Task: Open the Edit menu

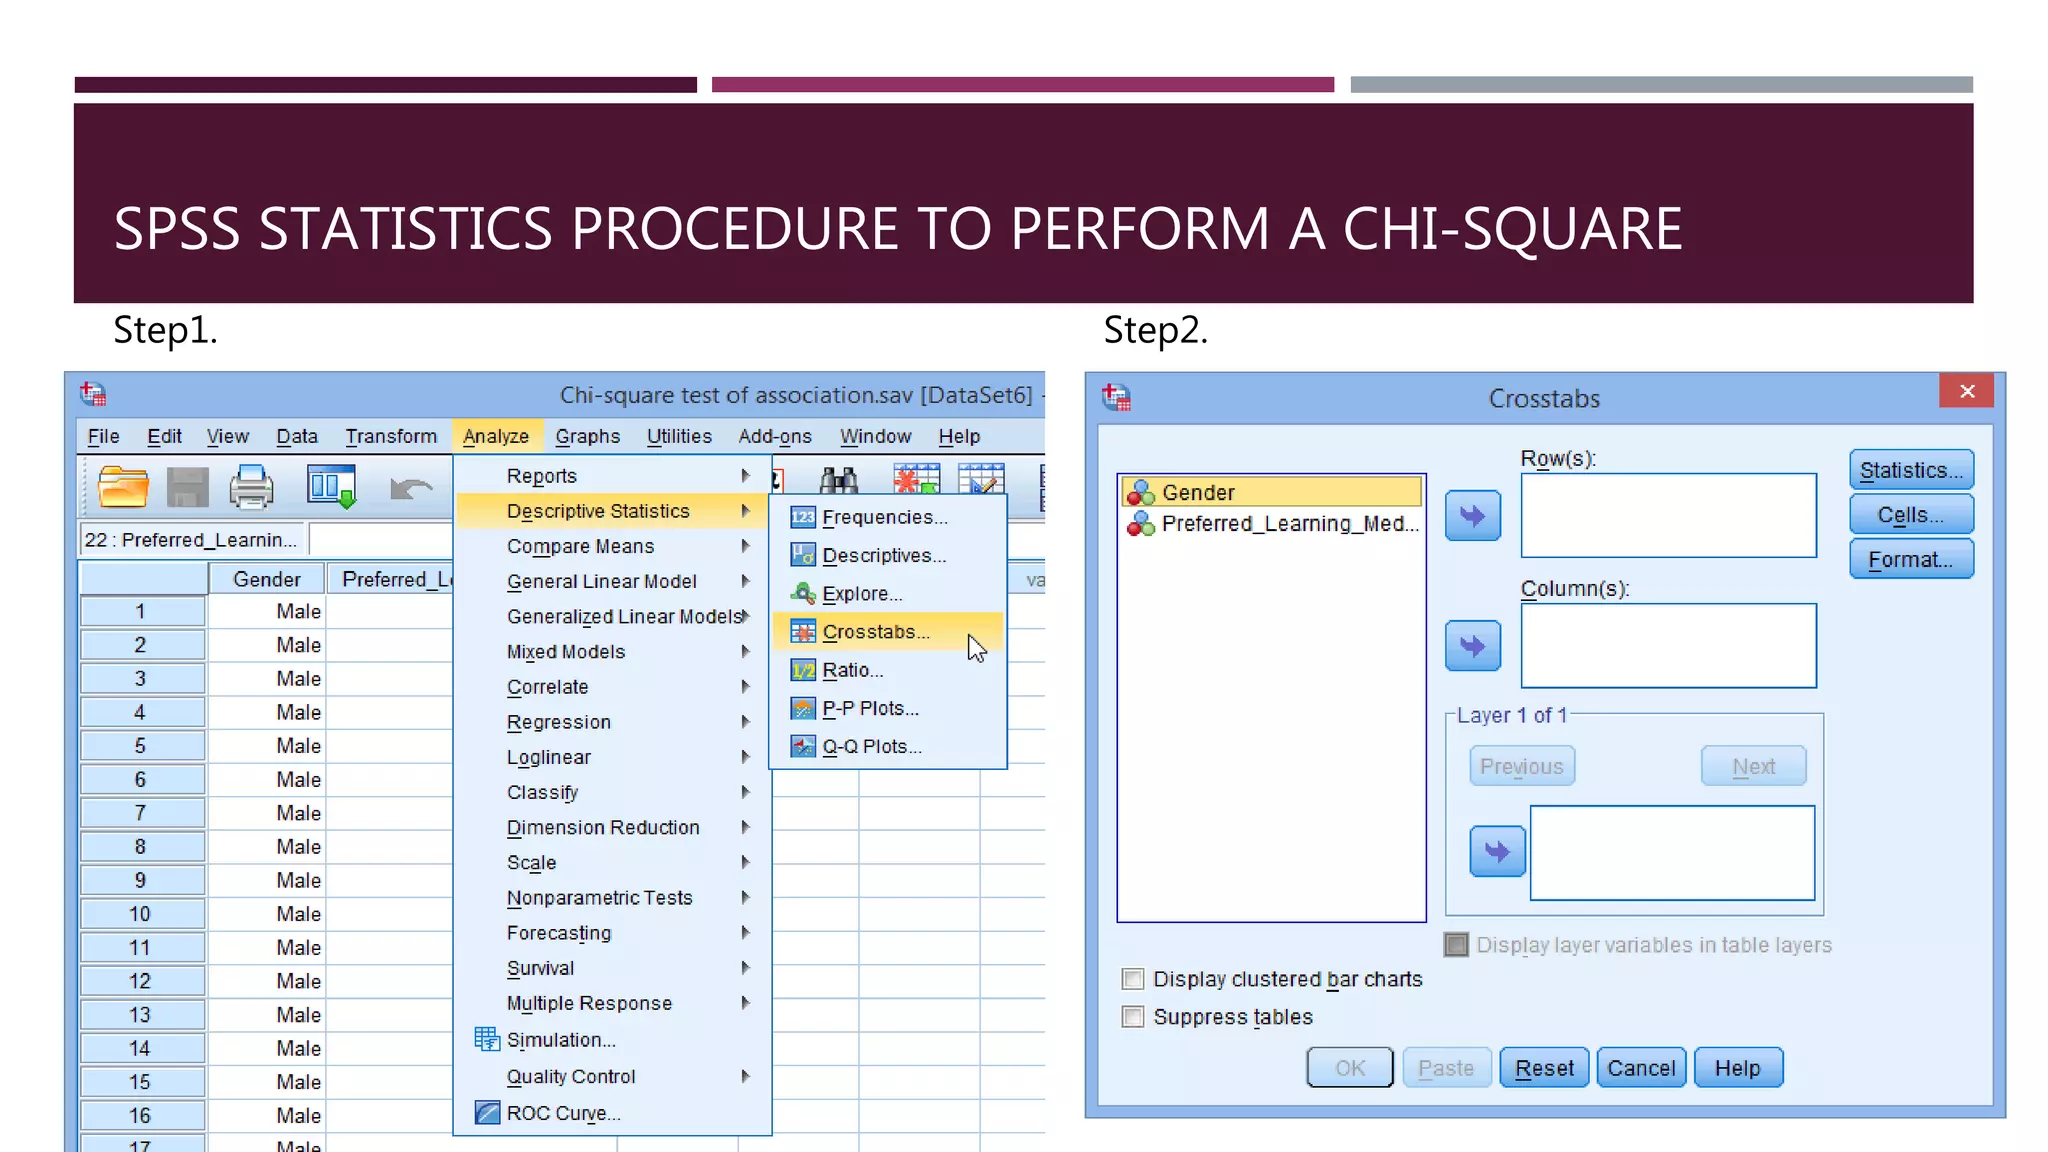Action: click(164, 436)
